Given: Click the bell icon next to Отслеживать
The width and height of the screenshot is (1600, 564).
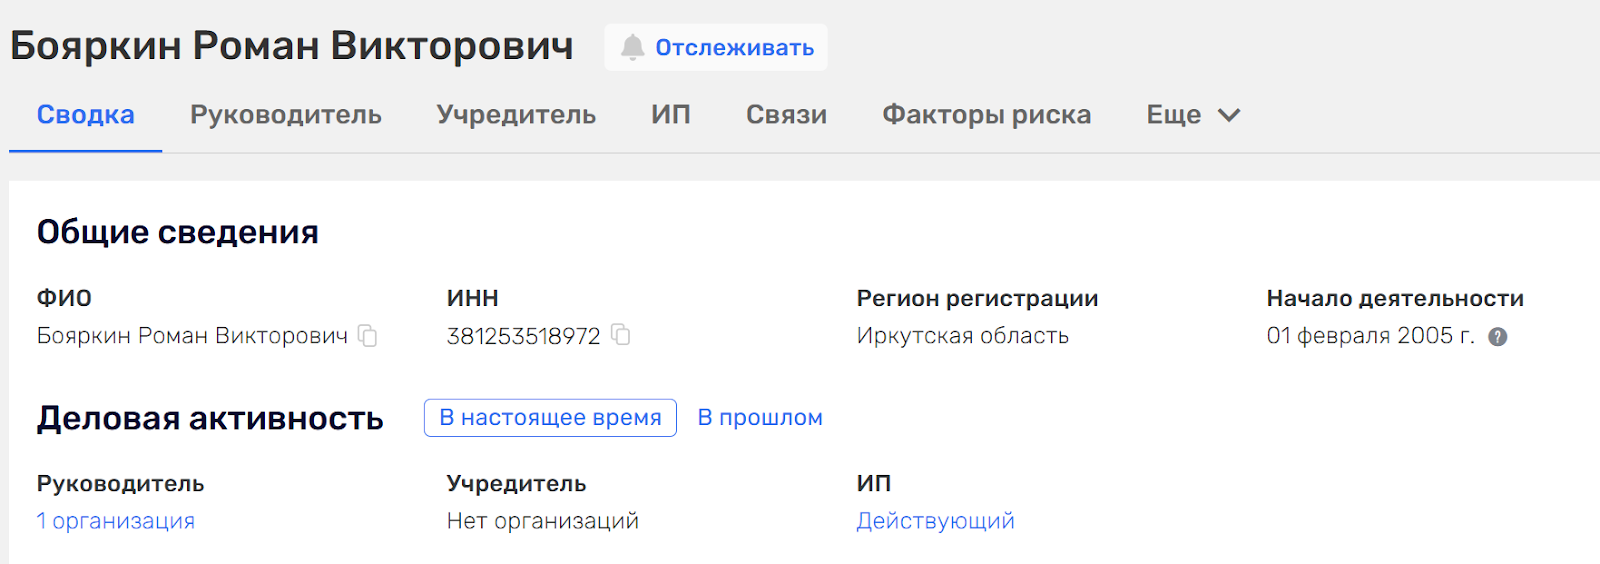Looking at the screenshot, I should click(x=632, y=47).
